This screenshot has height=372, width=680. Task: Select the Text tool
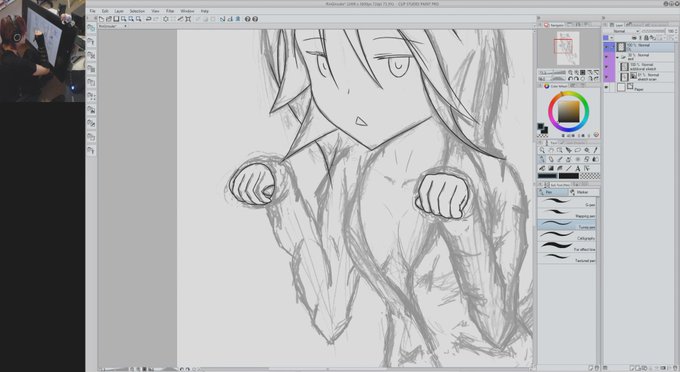point(578,168)
